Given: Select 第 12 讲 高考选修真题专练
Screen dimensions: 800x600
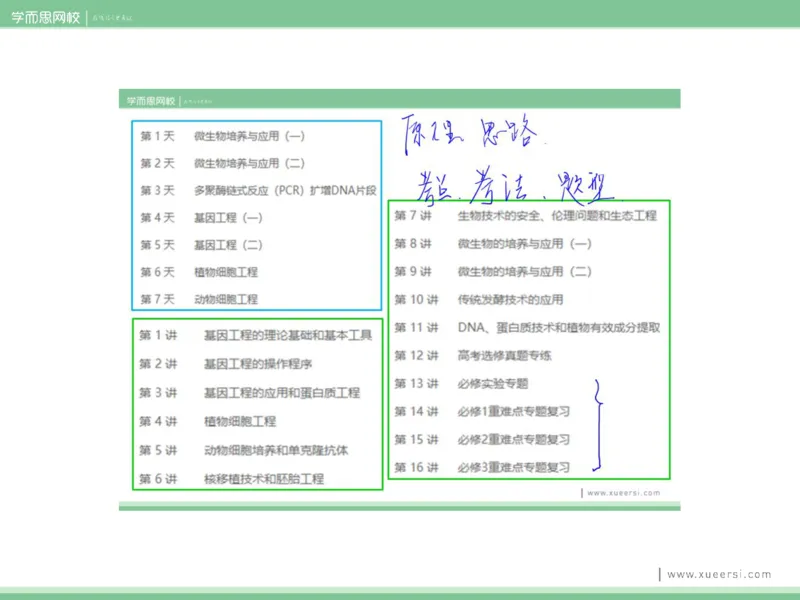Looking at the screenshot, I should [473, 355].
